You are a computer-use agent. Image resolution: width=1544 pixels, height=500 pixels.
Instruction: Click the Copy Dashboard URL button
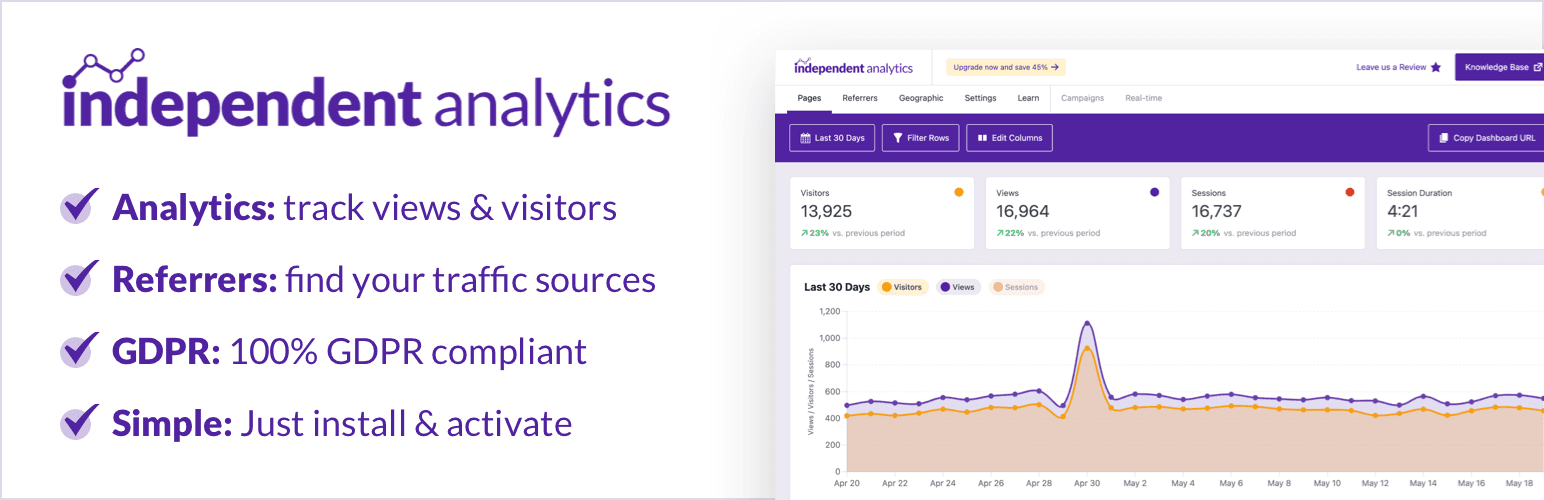click(x=1487, y=138)
